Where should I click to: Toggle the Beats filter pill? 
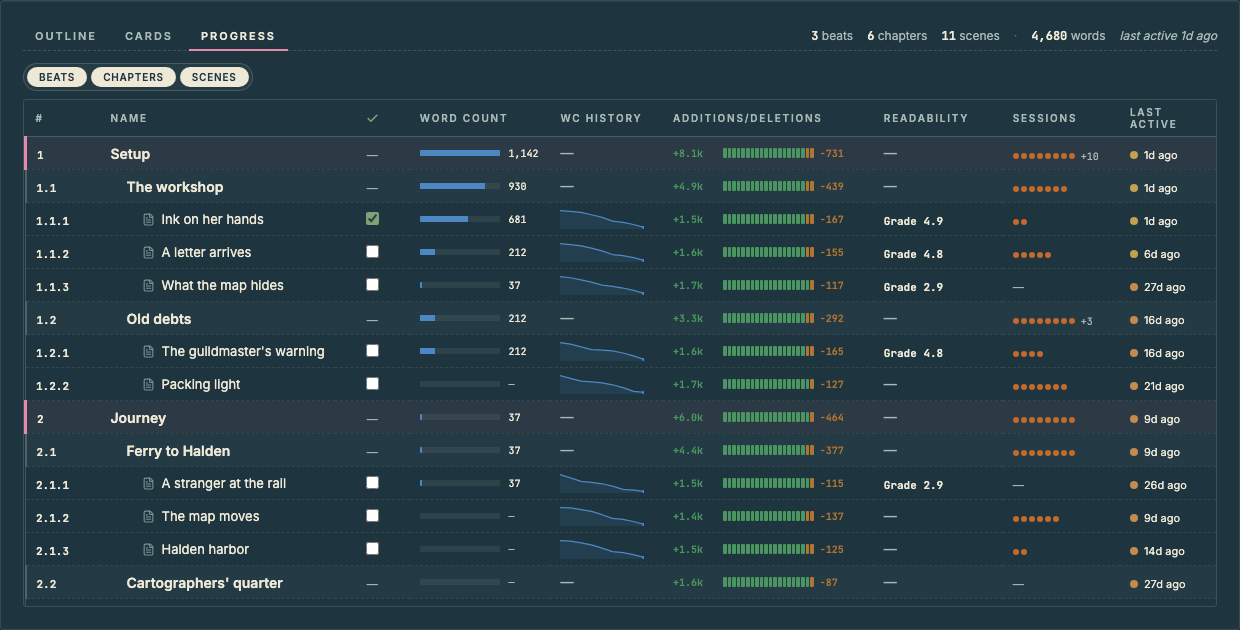57,77
